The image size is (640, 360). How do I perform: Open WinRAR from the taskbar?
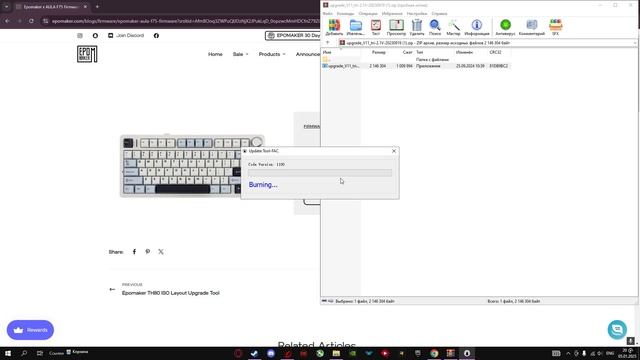(450, 353)
